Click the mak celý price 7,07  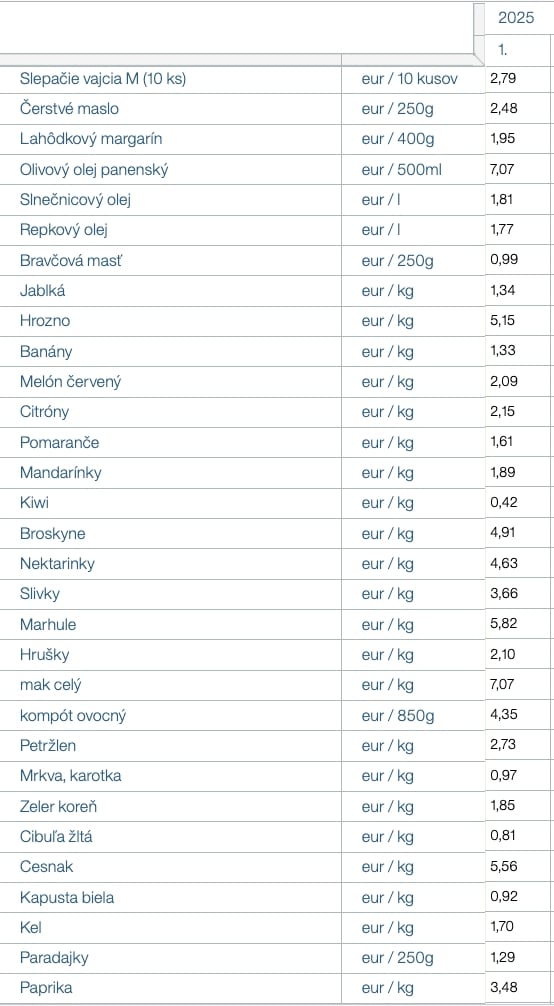[x=503, y=685]
